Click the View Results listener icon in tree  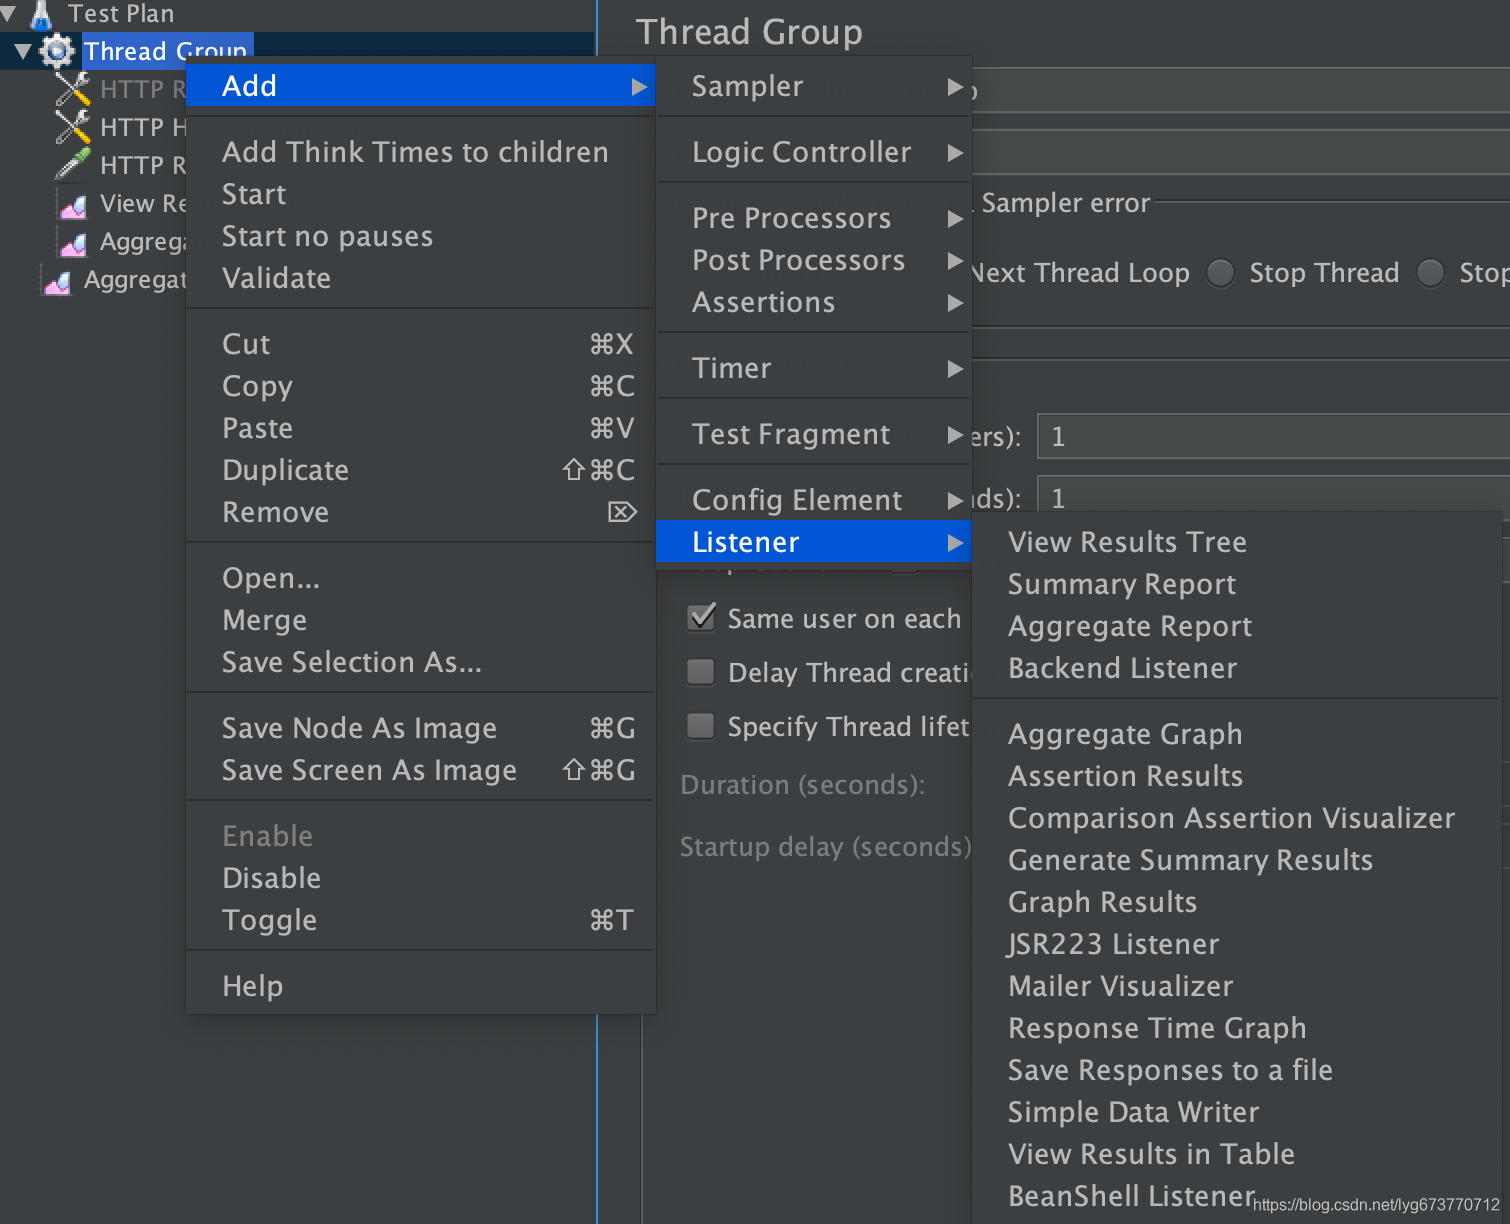click(73, 204)
